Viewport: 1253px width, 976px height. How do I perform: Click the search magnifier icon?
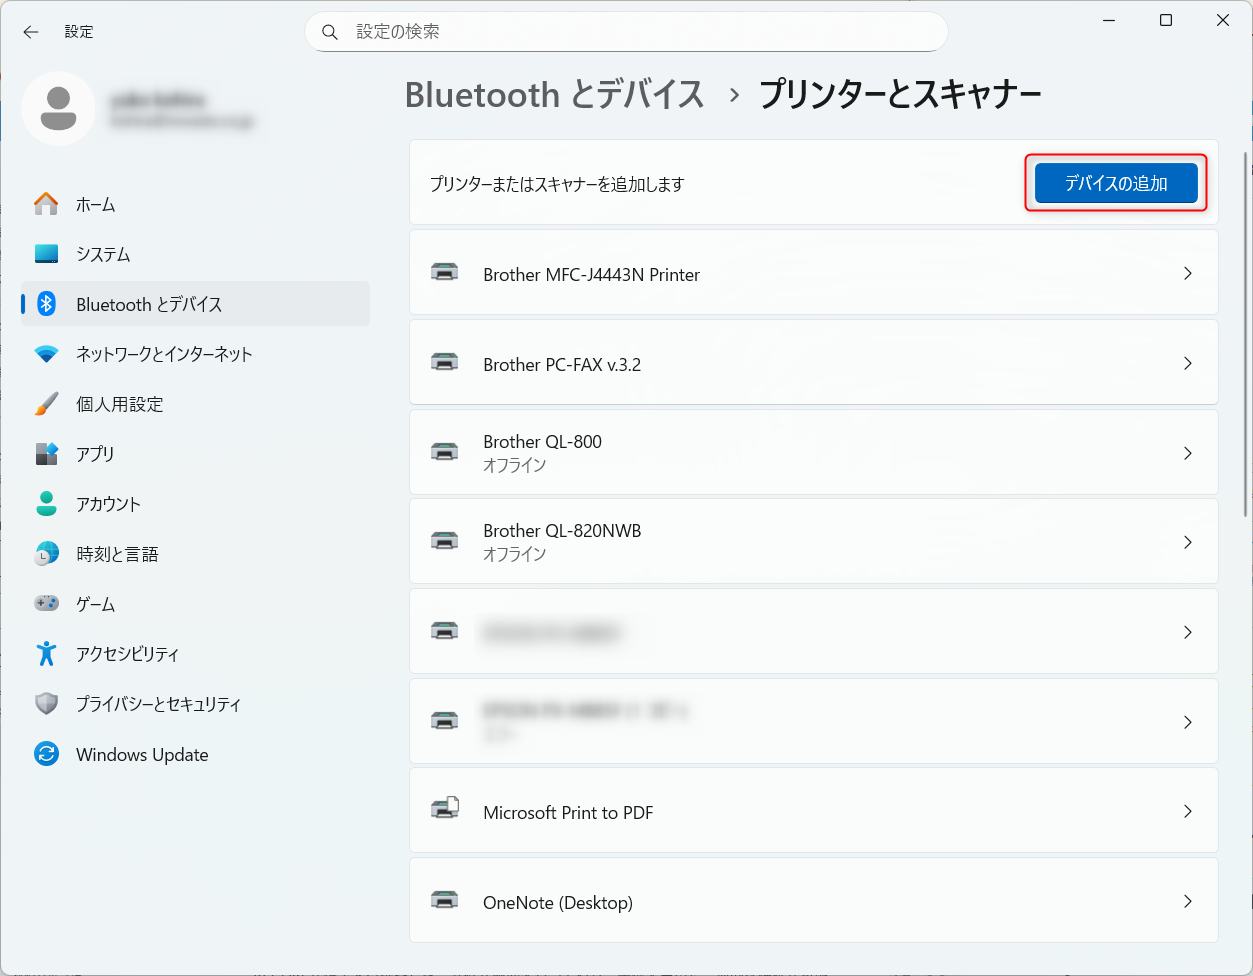330,32
